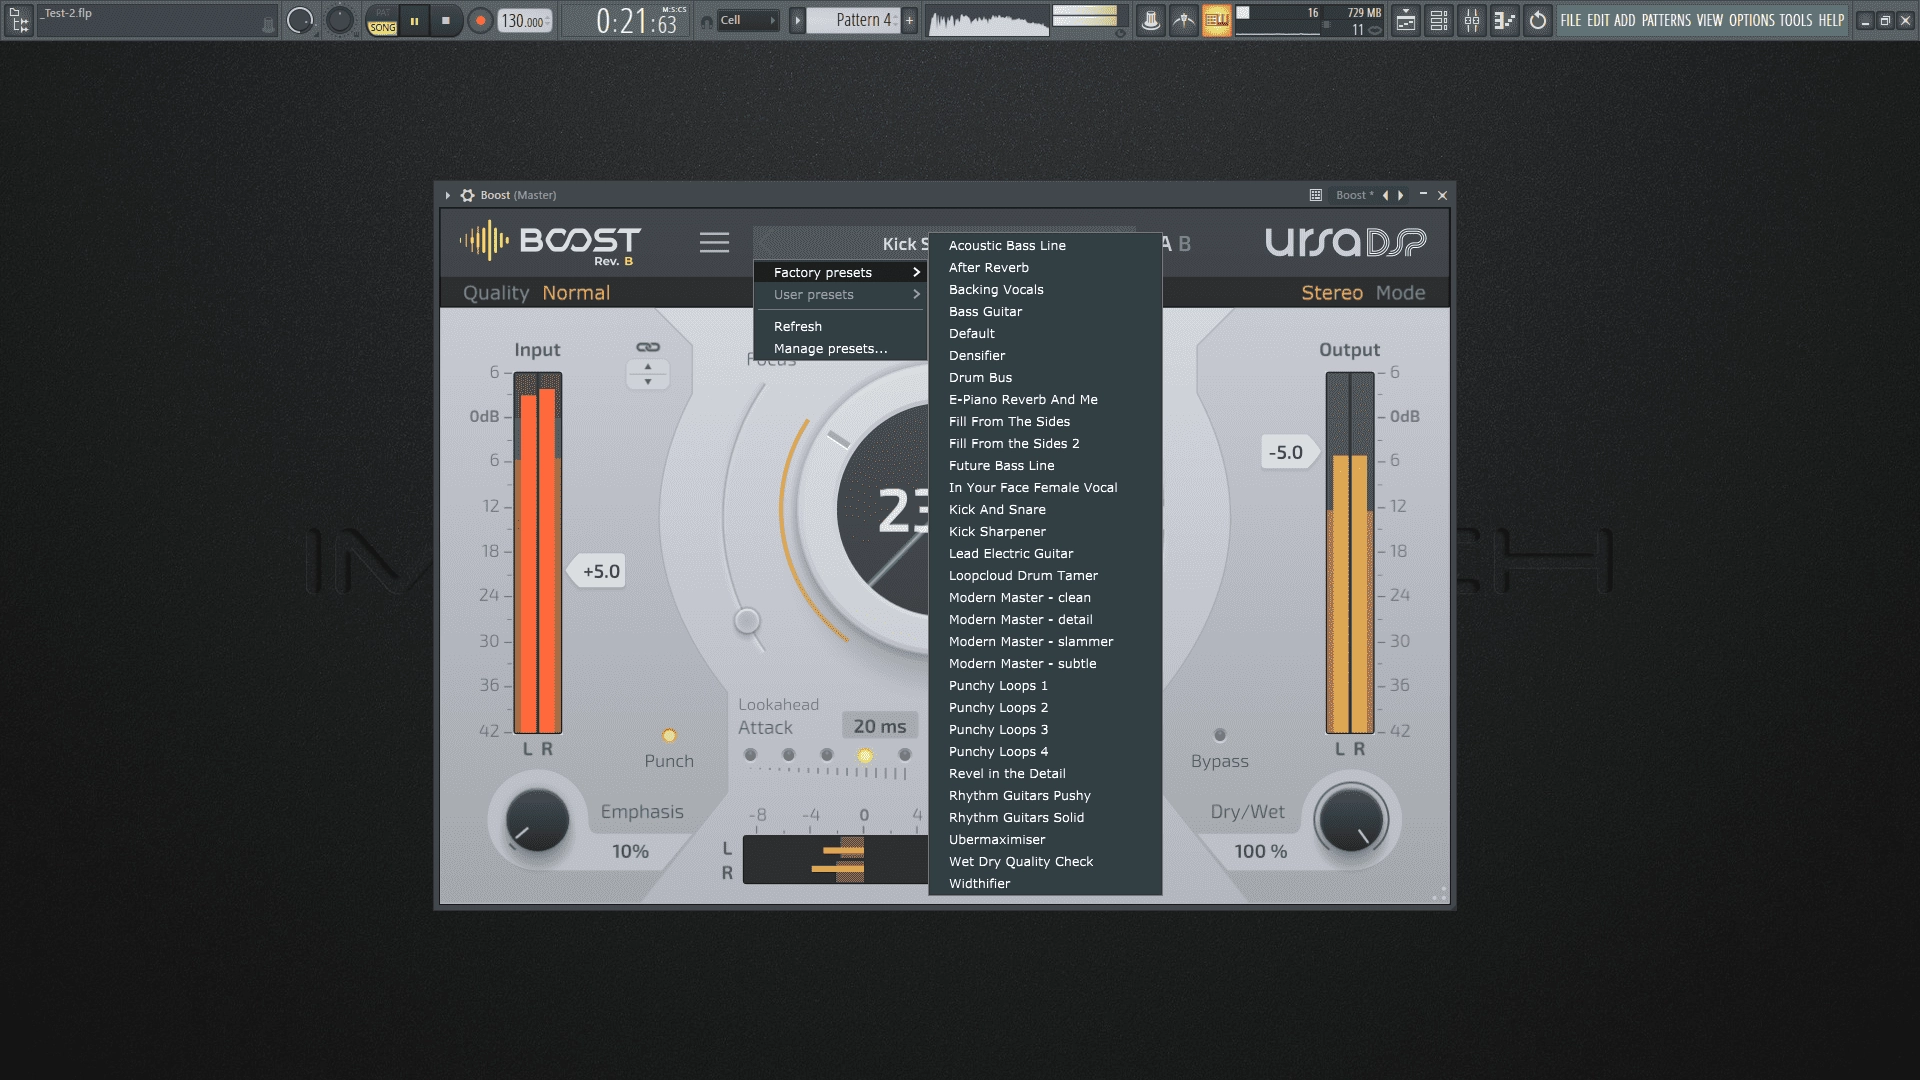Click the input gain stepper arrows
Screen dimensions: 1920x1080
tap(648, 374)
